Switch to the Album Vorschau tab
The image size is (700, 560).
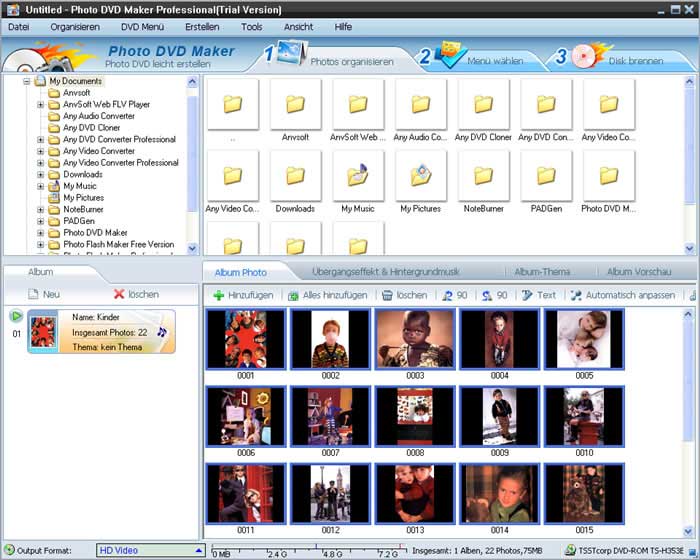[639, 272]
